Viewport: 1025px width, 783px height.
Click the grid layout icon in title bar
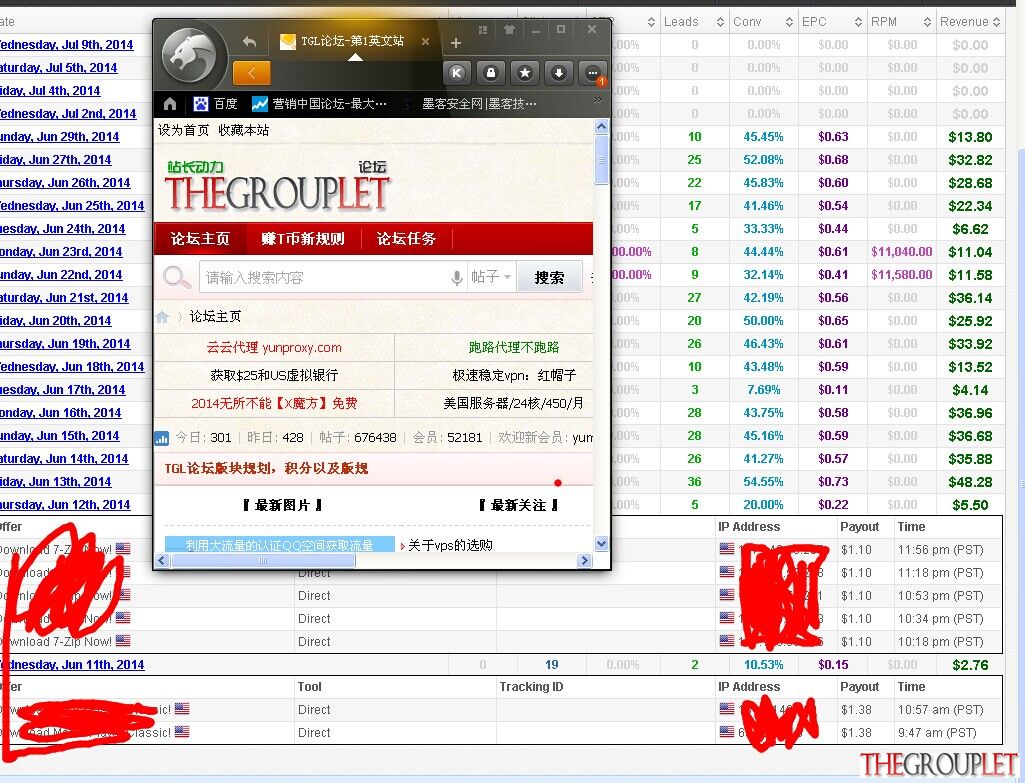(x=483, y=29)
